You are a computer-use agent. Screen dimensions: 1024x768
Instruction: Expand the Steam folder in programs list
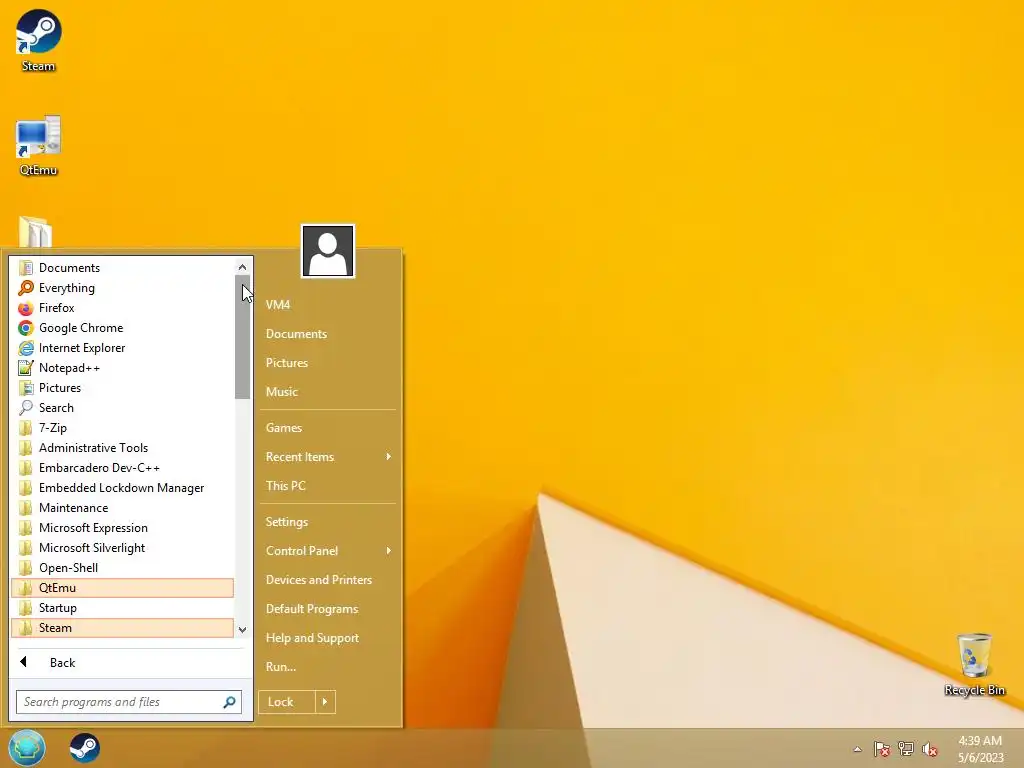tap(122, 628)
